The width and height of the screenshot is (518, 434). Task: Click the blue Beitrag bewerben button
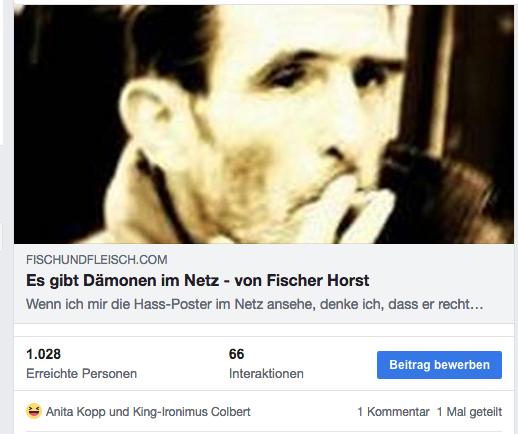coord(439,365)
